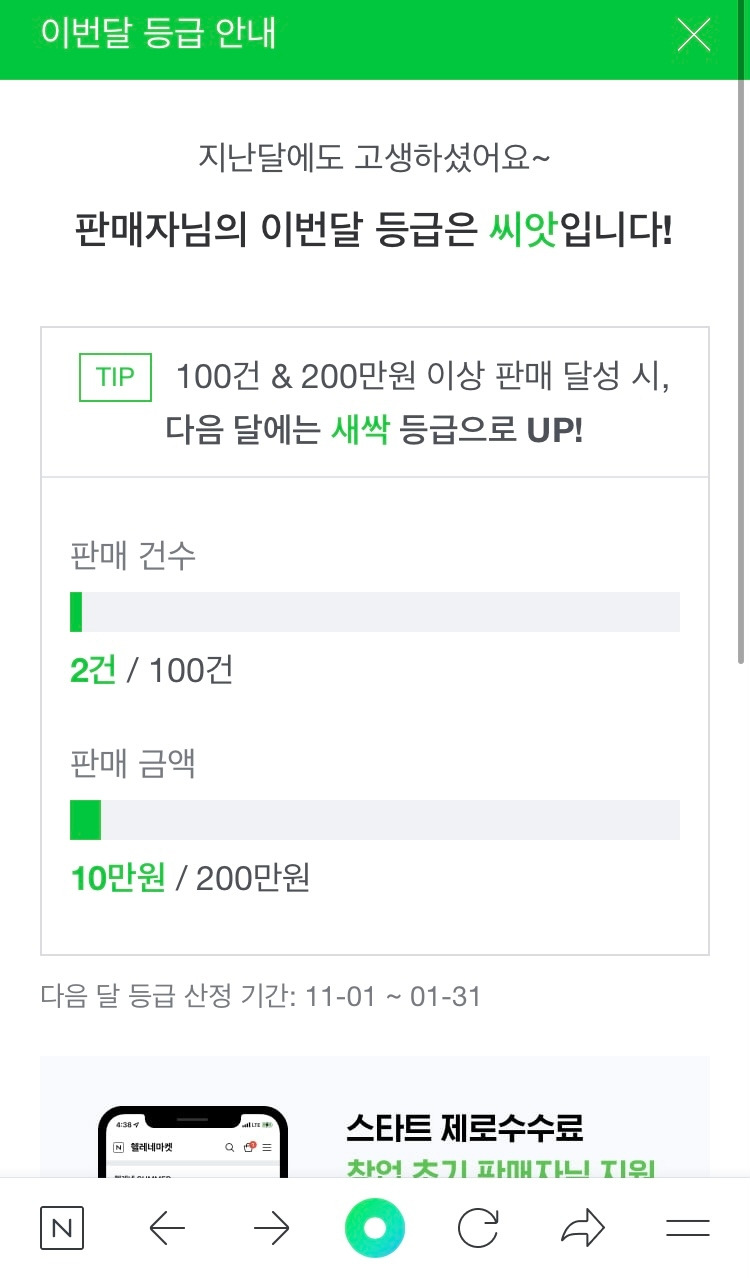Click the green TIP badge
Viewport: 750px width, 1278px height.
[x=115, y=378]
